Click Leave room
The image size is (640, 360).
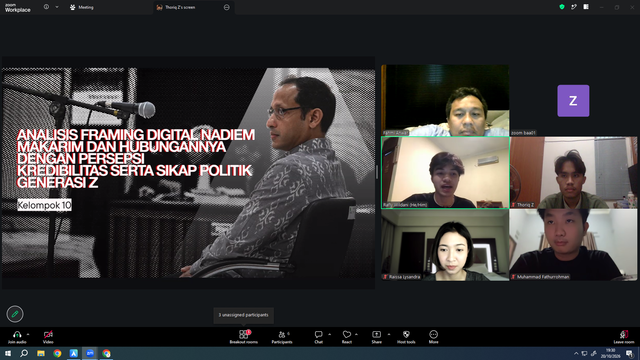pos(624,337)
